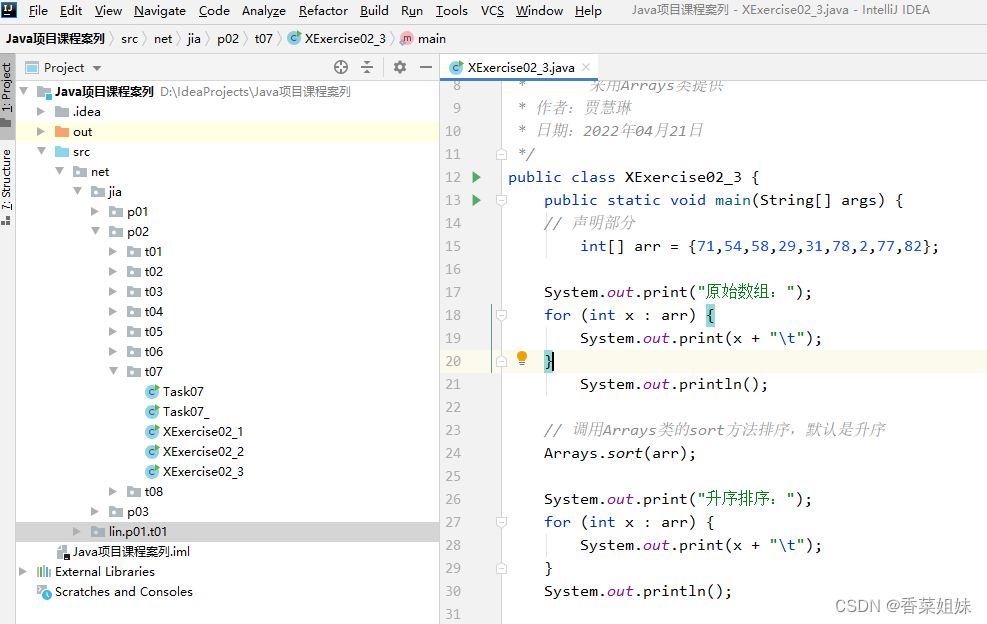Click the class icon in breadcrumb XExercise02_3
The image size is (987, 624).
[294, 38]
